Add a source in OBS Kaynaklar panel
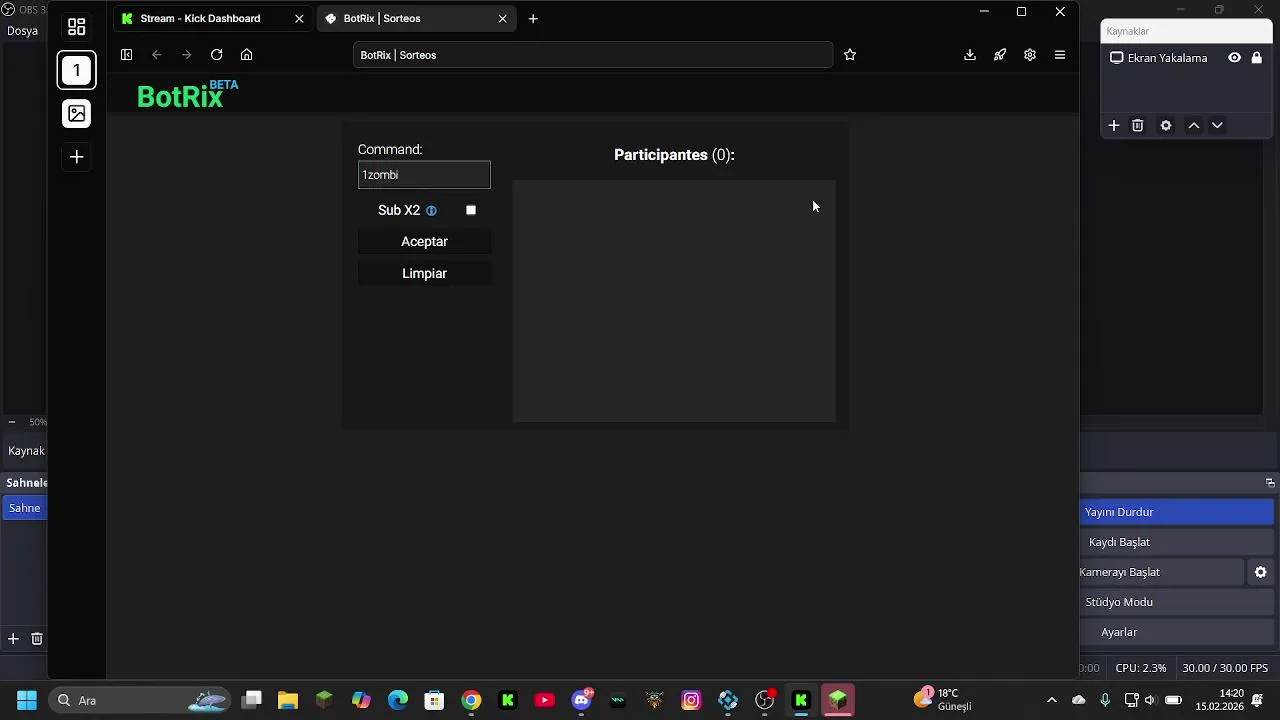Image resolution: width=1280 pixels, height=720 pixels. point(1114,125)
